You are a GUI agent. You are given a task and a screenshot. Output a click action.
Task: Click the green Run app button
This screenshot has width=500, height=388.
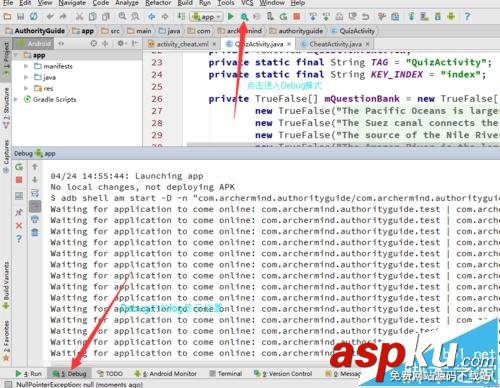pyautogui.click(x=230, y=16)
